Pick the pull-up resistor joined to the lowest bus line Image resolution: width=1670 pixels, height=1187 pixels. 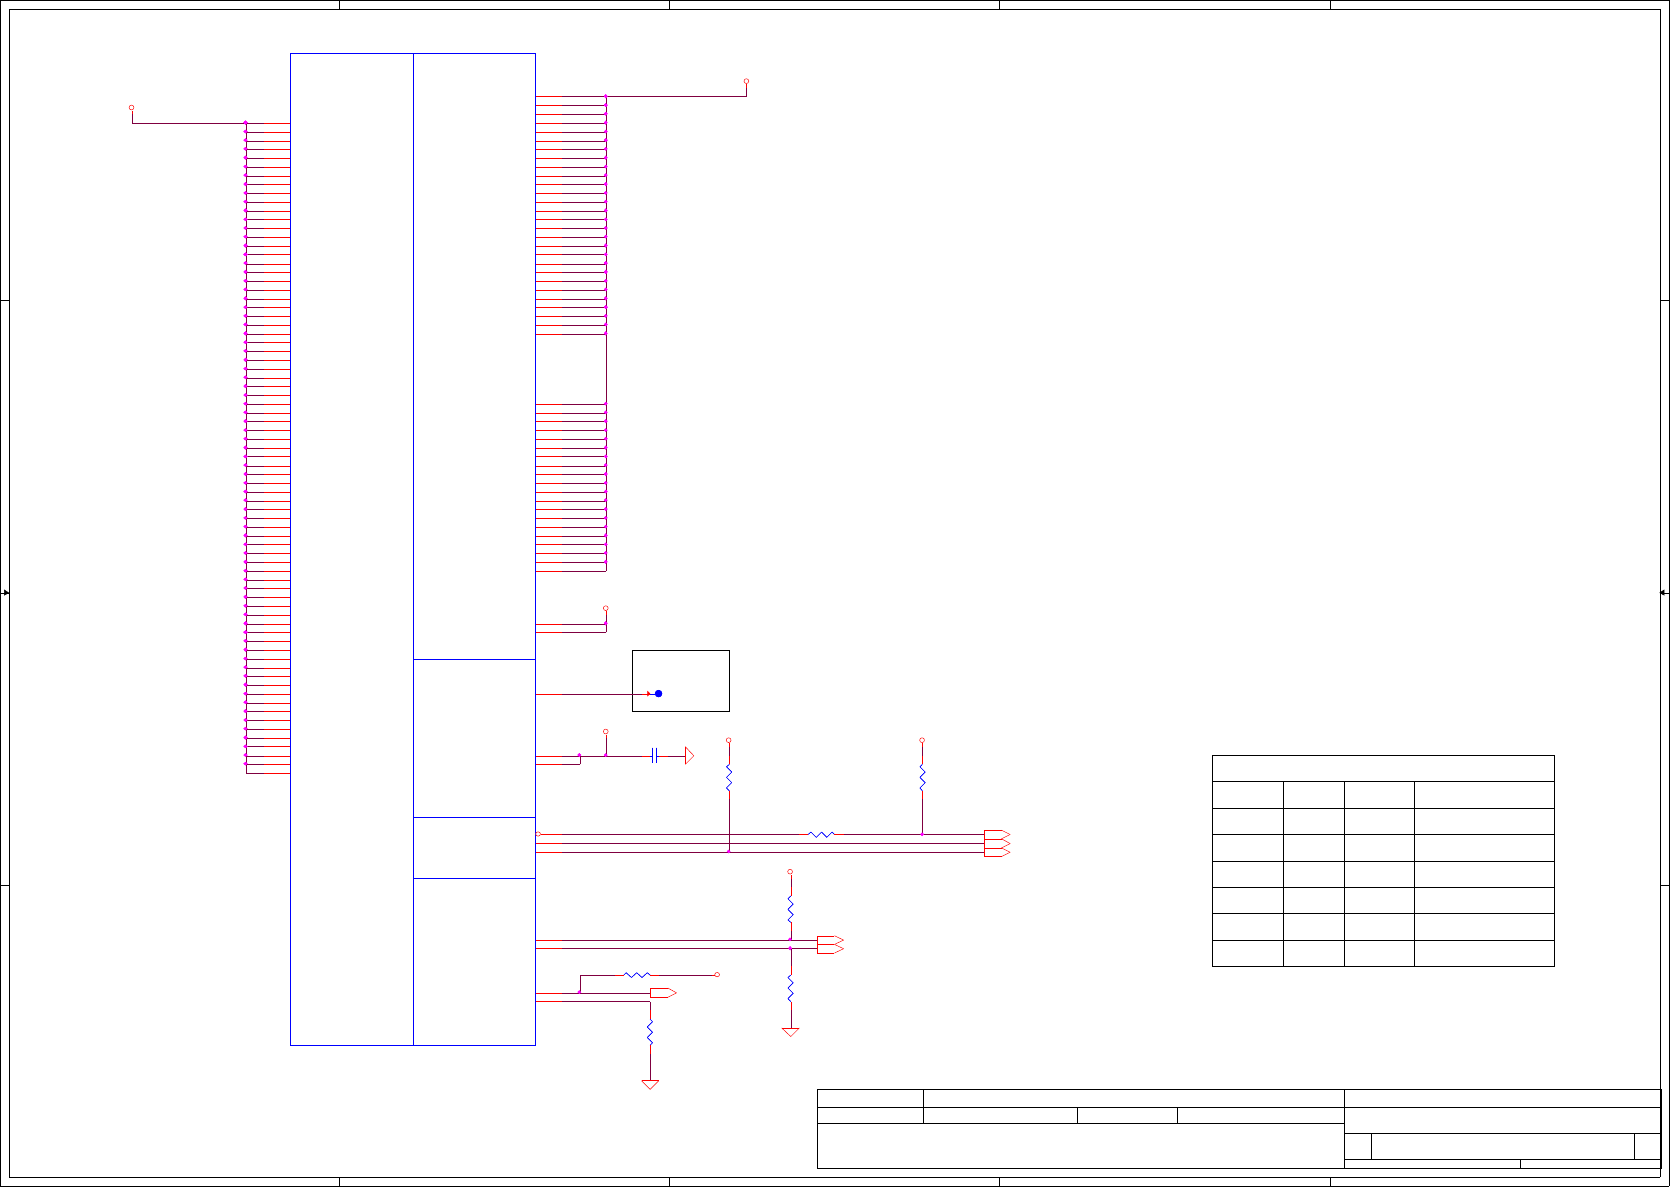[729, 778]
